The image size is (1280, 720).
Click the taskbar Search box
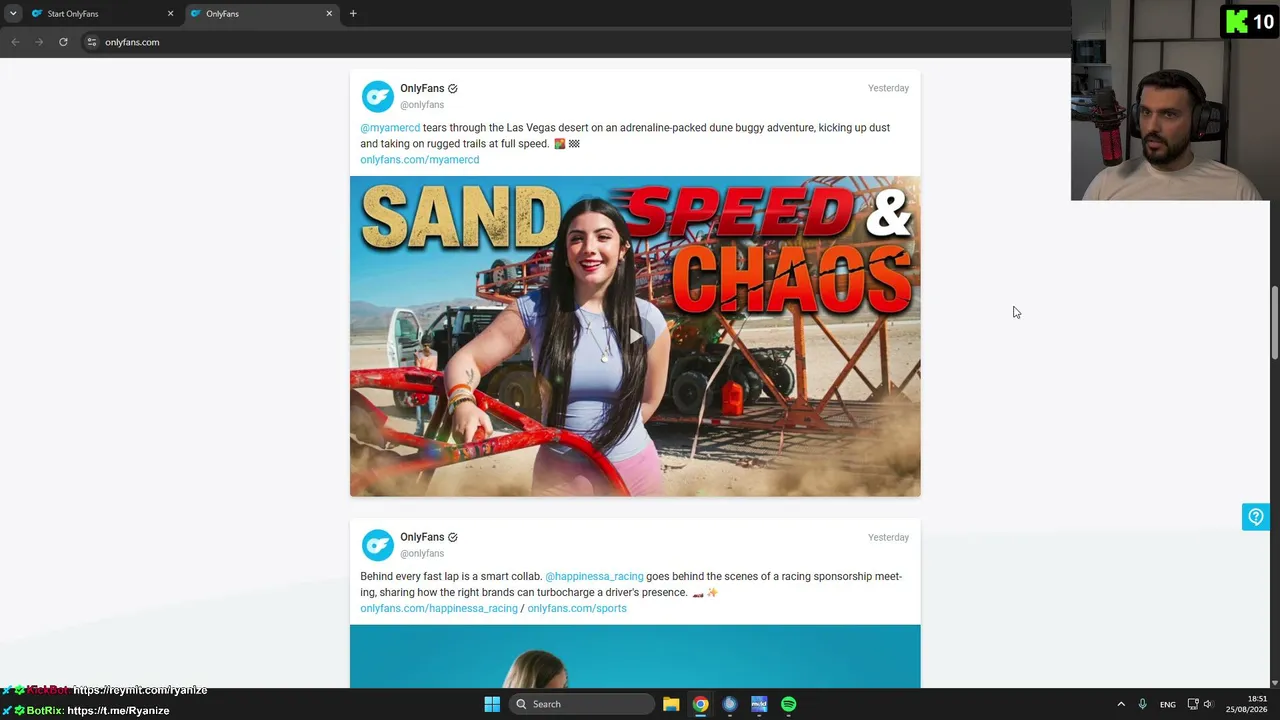tap(582, 704)
